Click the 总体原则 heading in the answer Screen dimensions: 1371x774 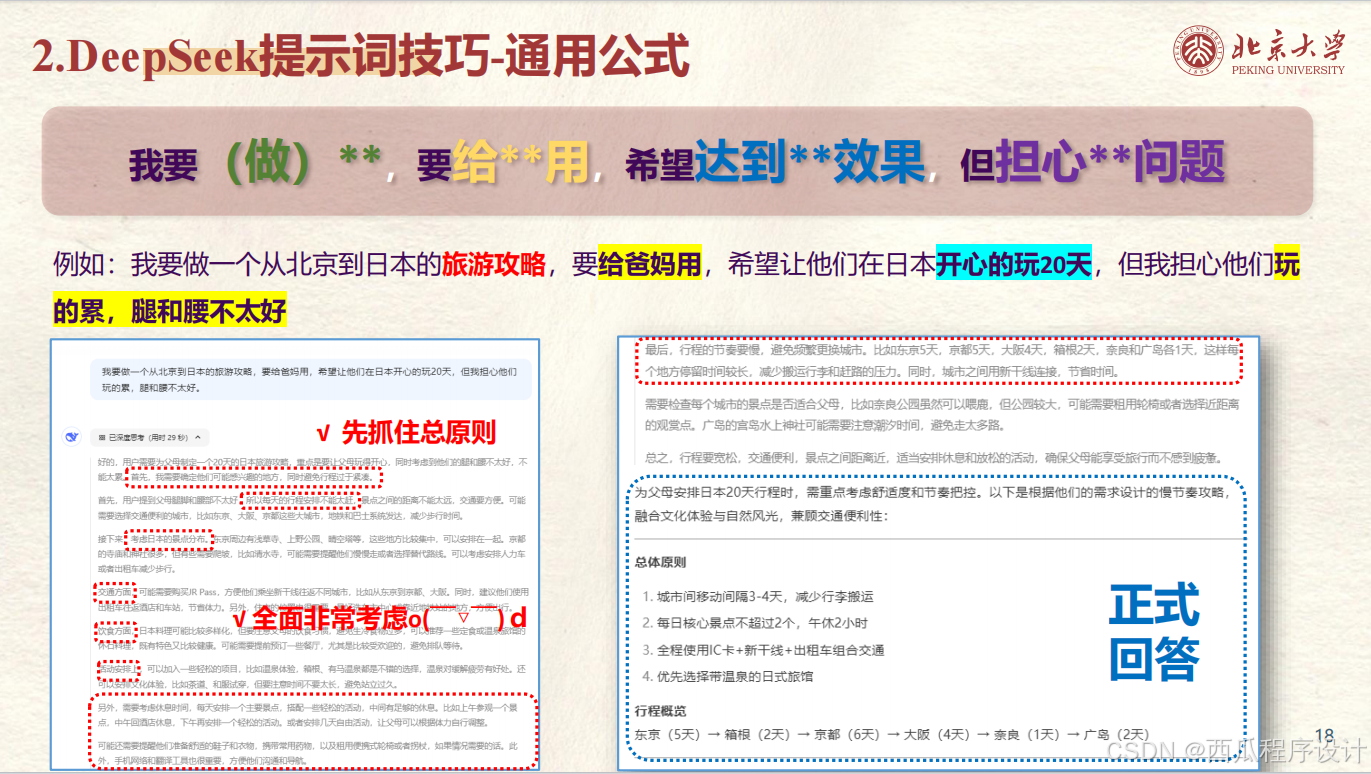coord(661,562)
